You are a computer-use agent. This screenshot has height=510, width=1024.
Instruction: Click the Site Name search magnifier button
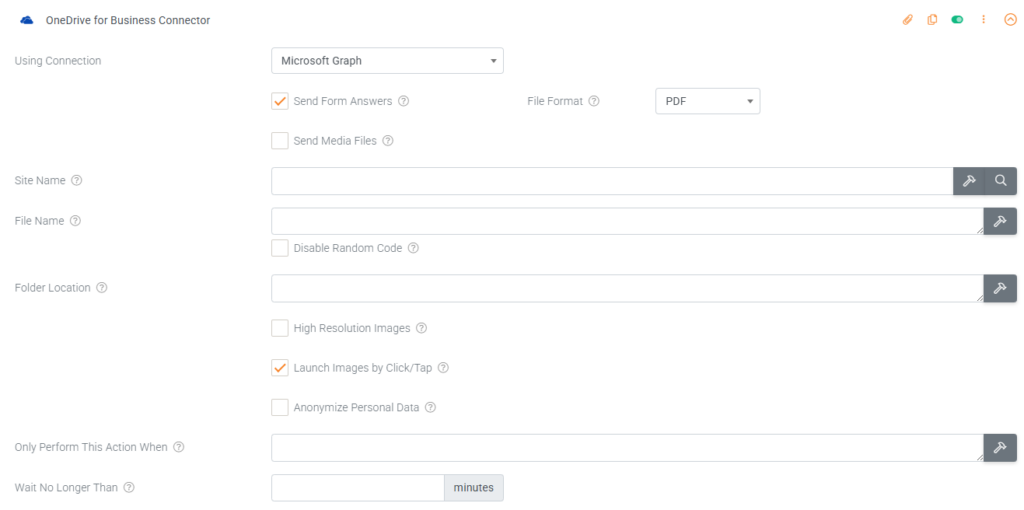pyautogui.click(x=1001, y=181)
